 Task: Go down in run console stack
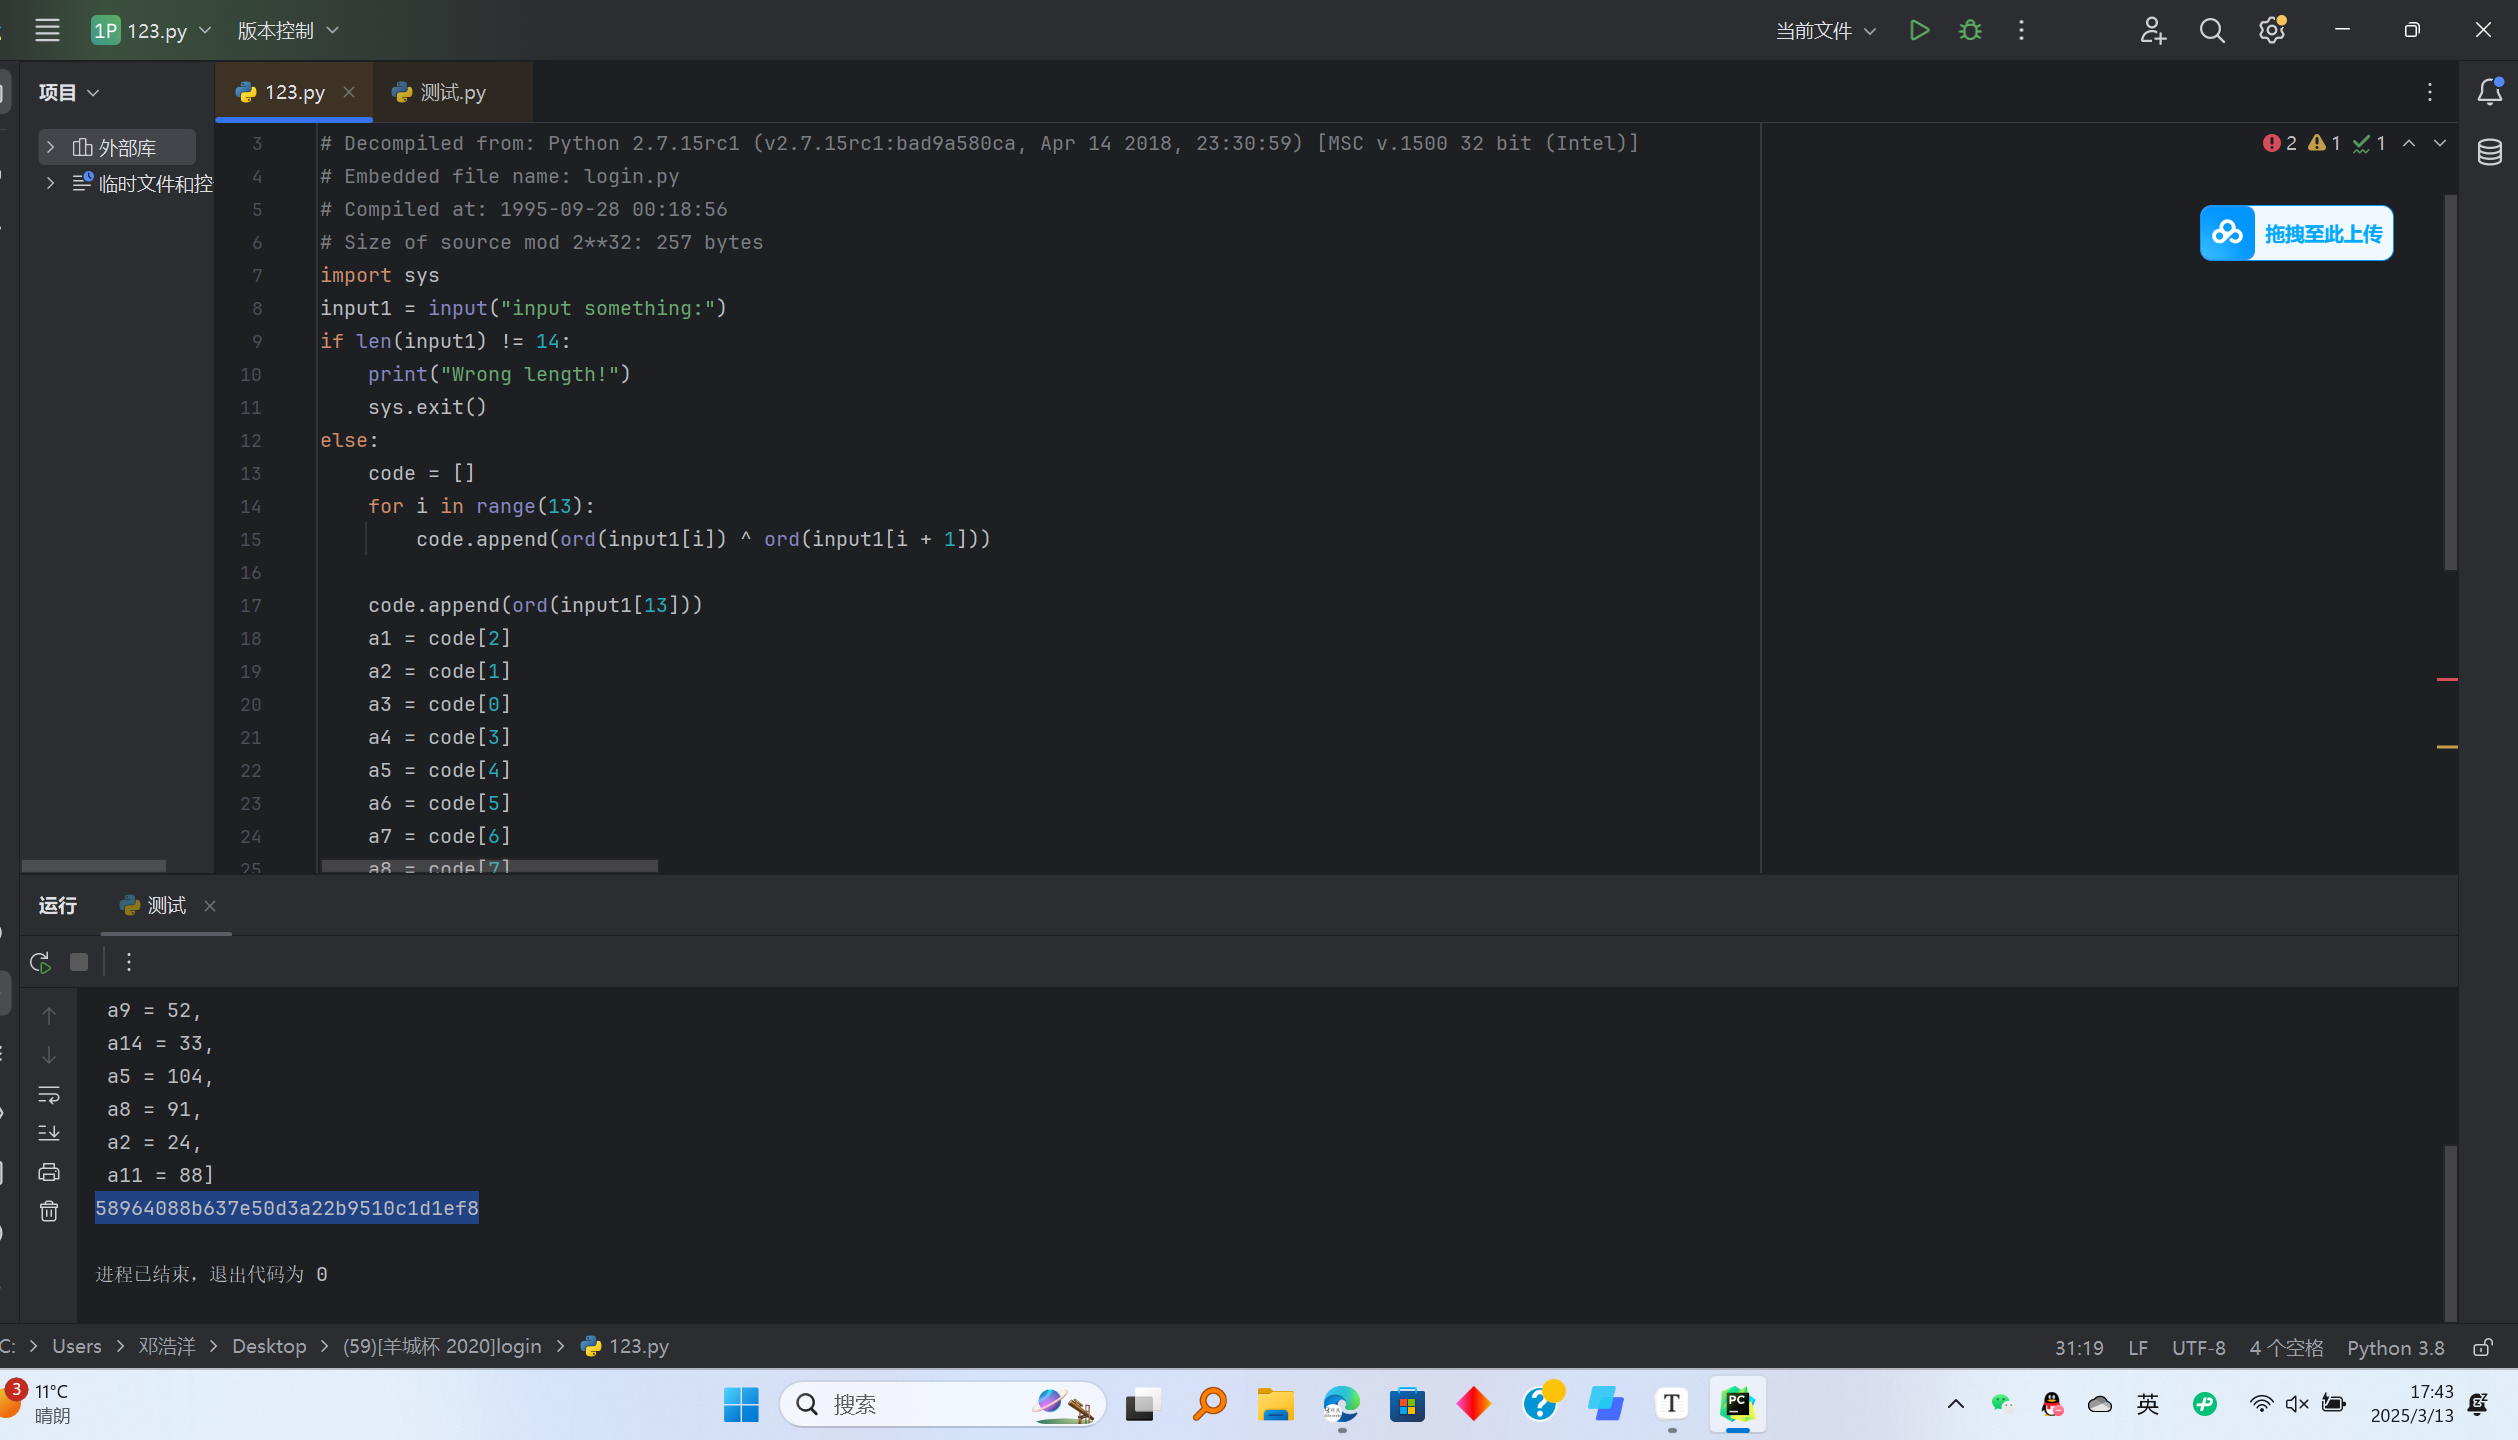[49, 1055]
